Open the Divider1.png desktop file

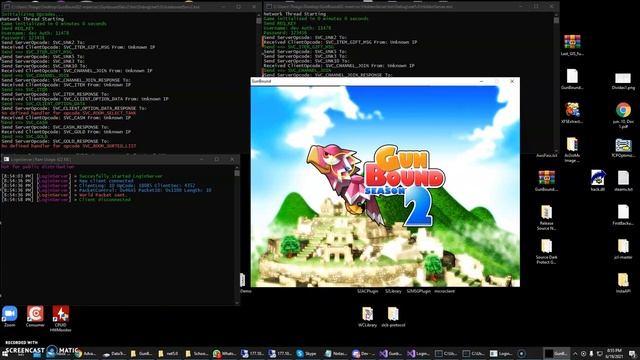click(623, 81)
